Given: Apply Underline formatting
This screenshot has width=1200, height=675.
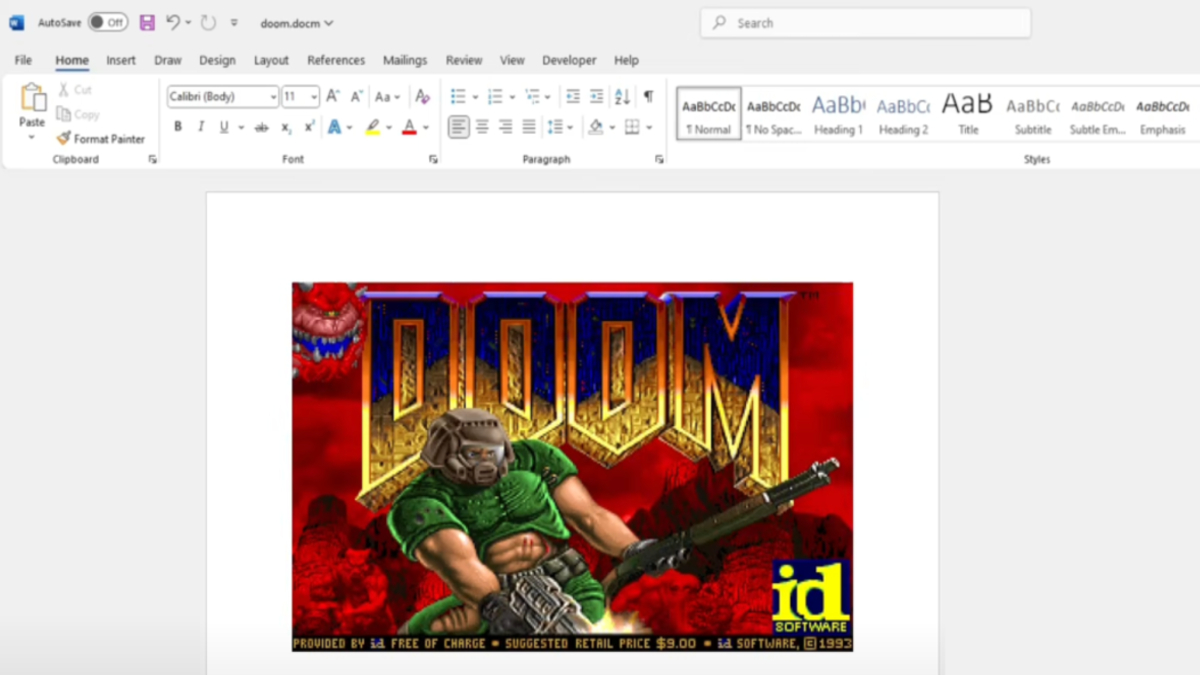Looking at the screenshot, I should [224, 127].
